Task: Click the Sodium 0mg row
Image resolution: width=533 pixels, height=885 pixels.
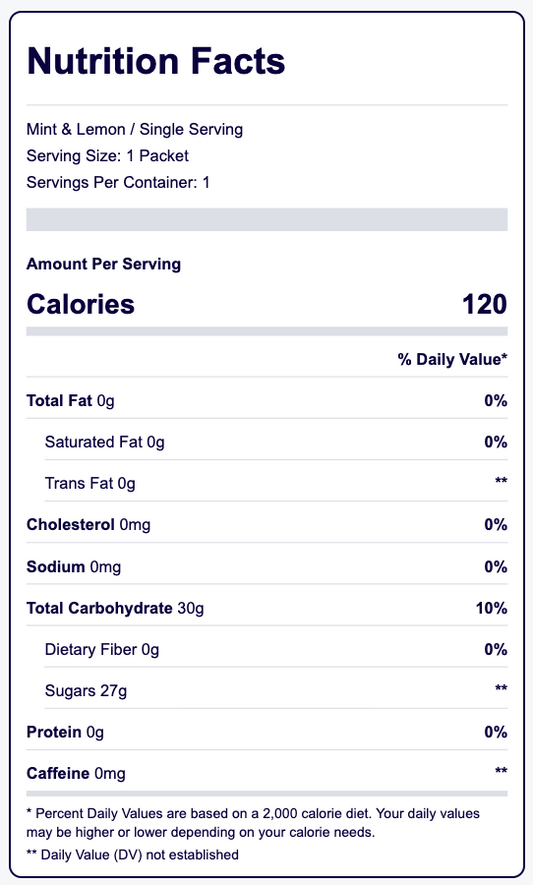Action: [x=267, y=567]
